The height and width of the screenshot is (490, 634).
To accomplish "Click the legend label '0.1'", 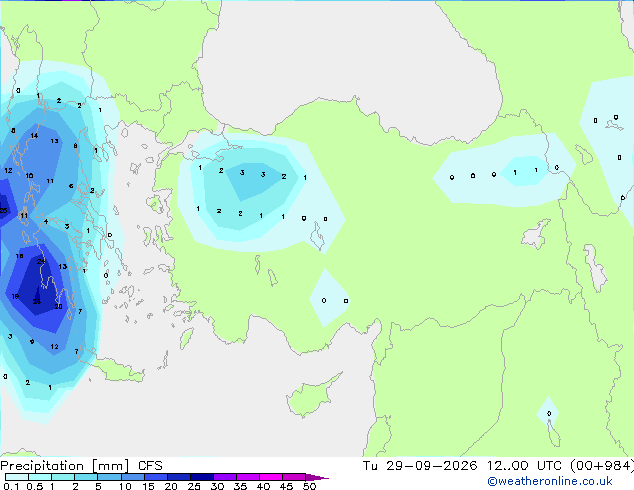I will pyautogui.click(x=11, y=486).
